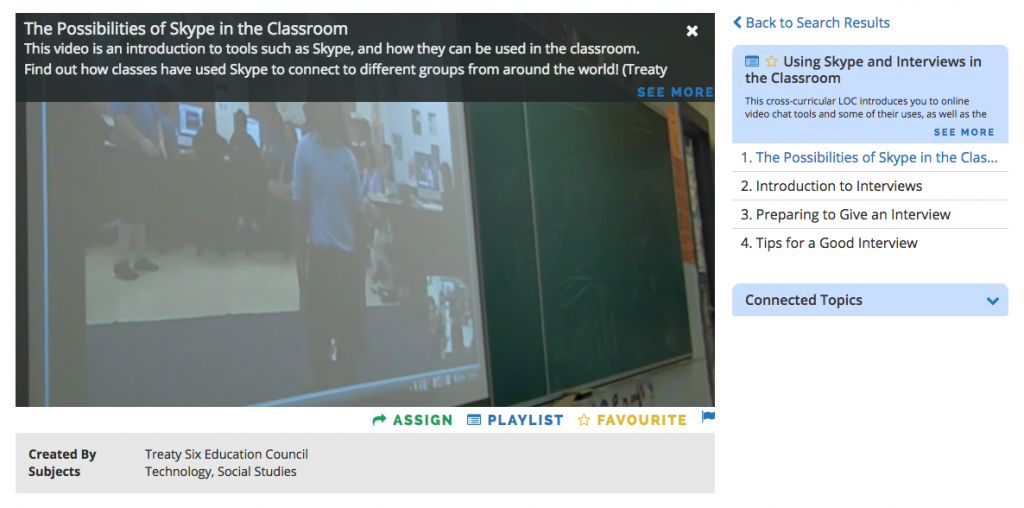Image resolution: width=1024 pixels, height=508 pixels.
Task: See more of the video description
Action: point(675,92)
